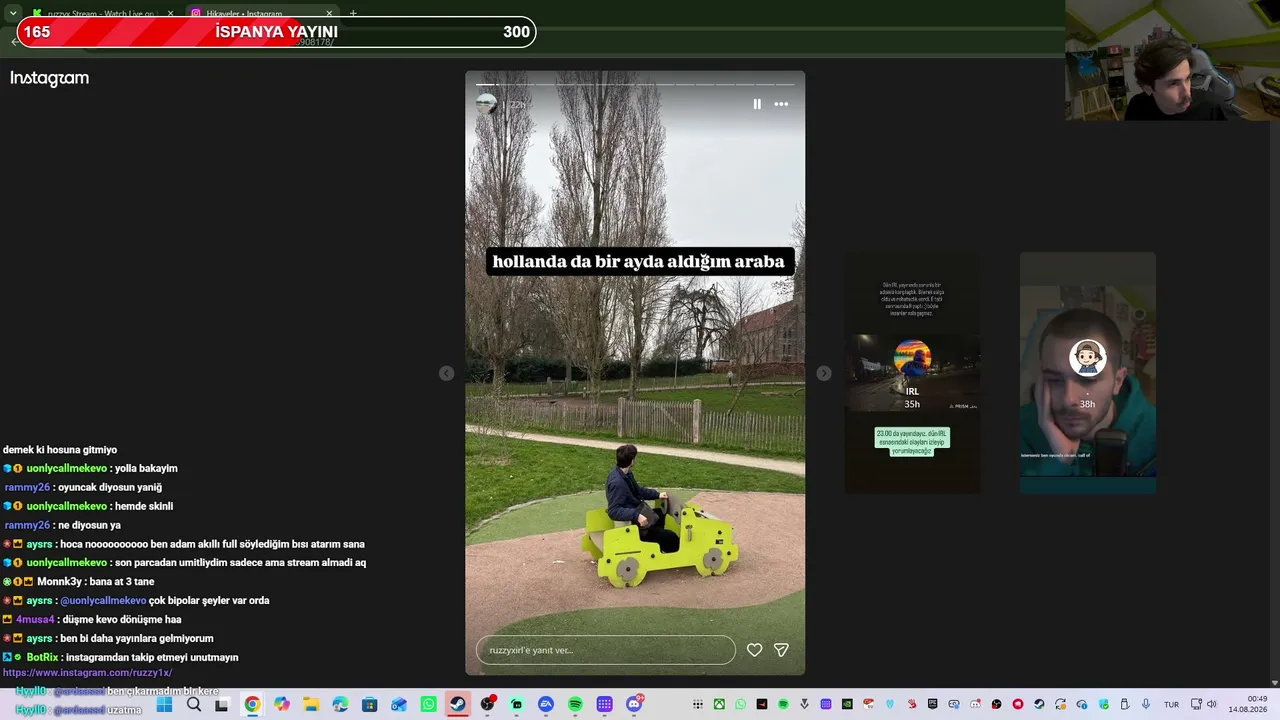Open the network icon in system tray
1280x720 pixels.
(1197, 705)
